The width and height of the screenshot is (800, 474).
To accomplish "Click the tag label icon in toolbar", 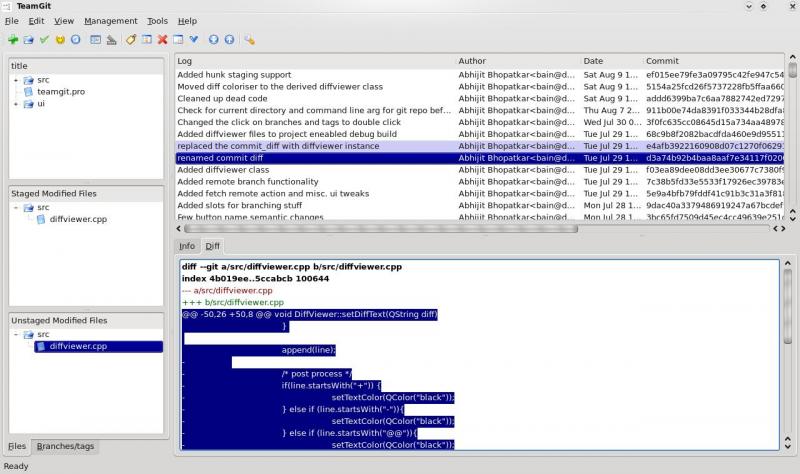I will pos(131,40).
